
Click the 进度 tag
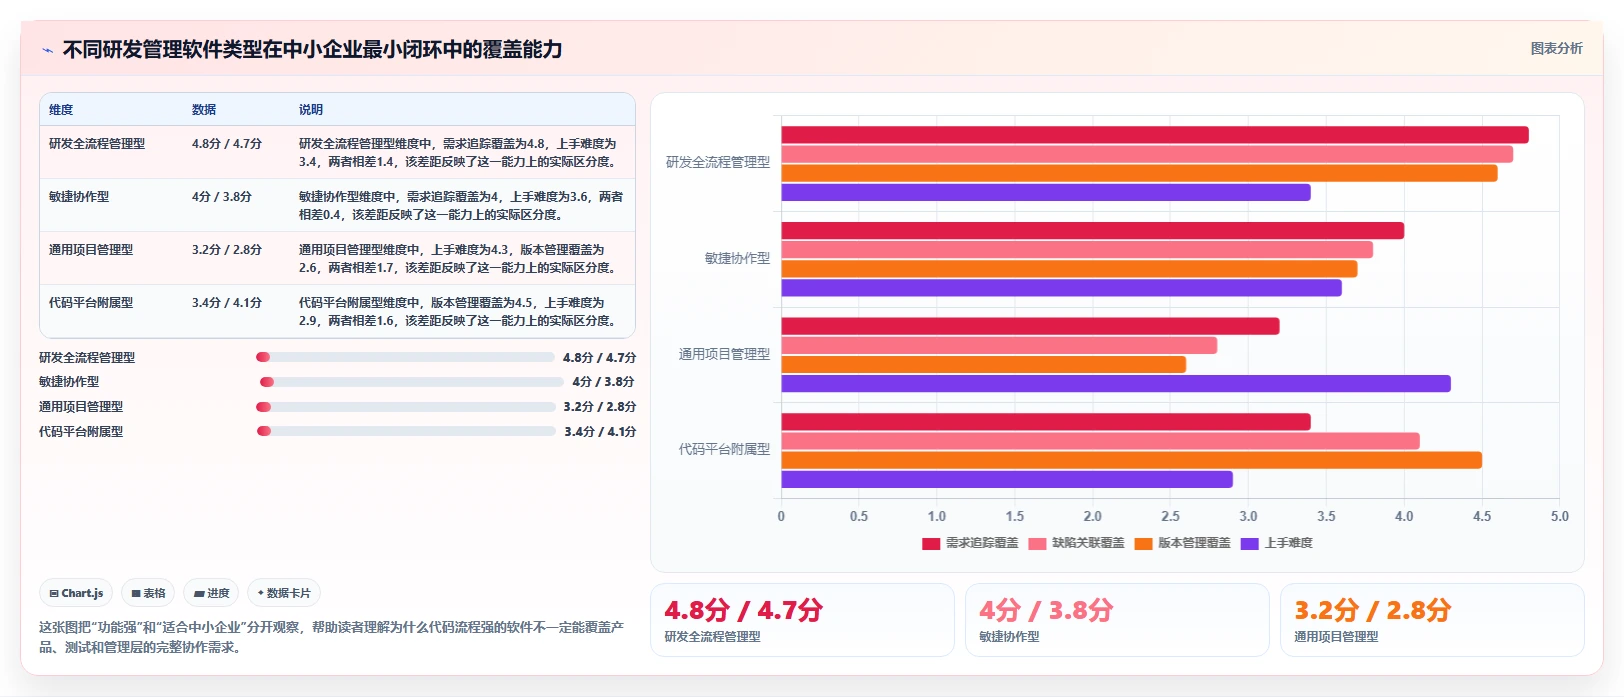pos(211,593)
